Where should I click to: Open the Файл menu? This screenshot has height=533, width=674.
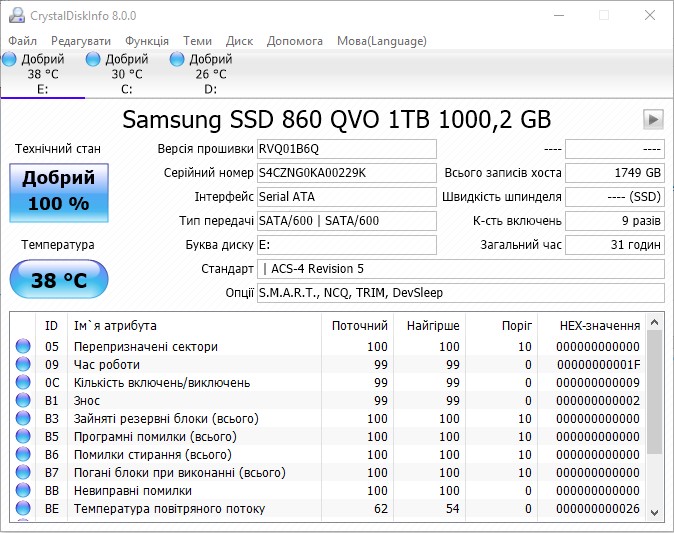coord(23,41)
